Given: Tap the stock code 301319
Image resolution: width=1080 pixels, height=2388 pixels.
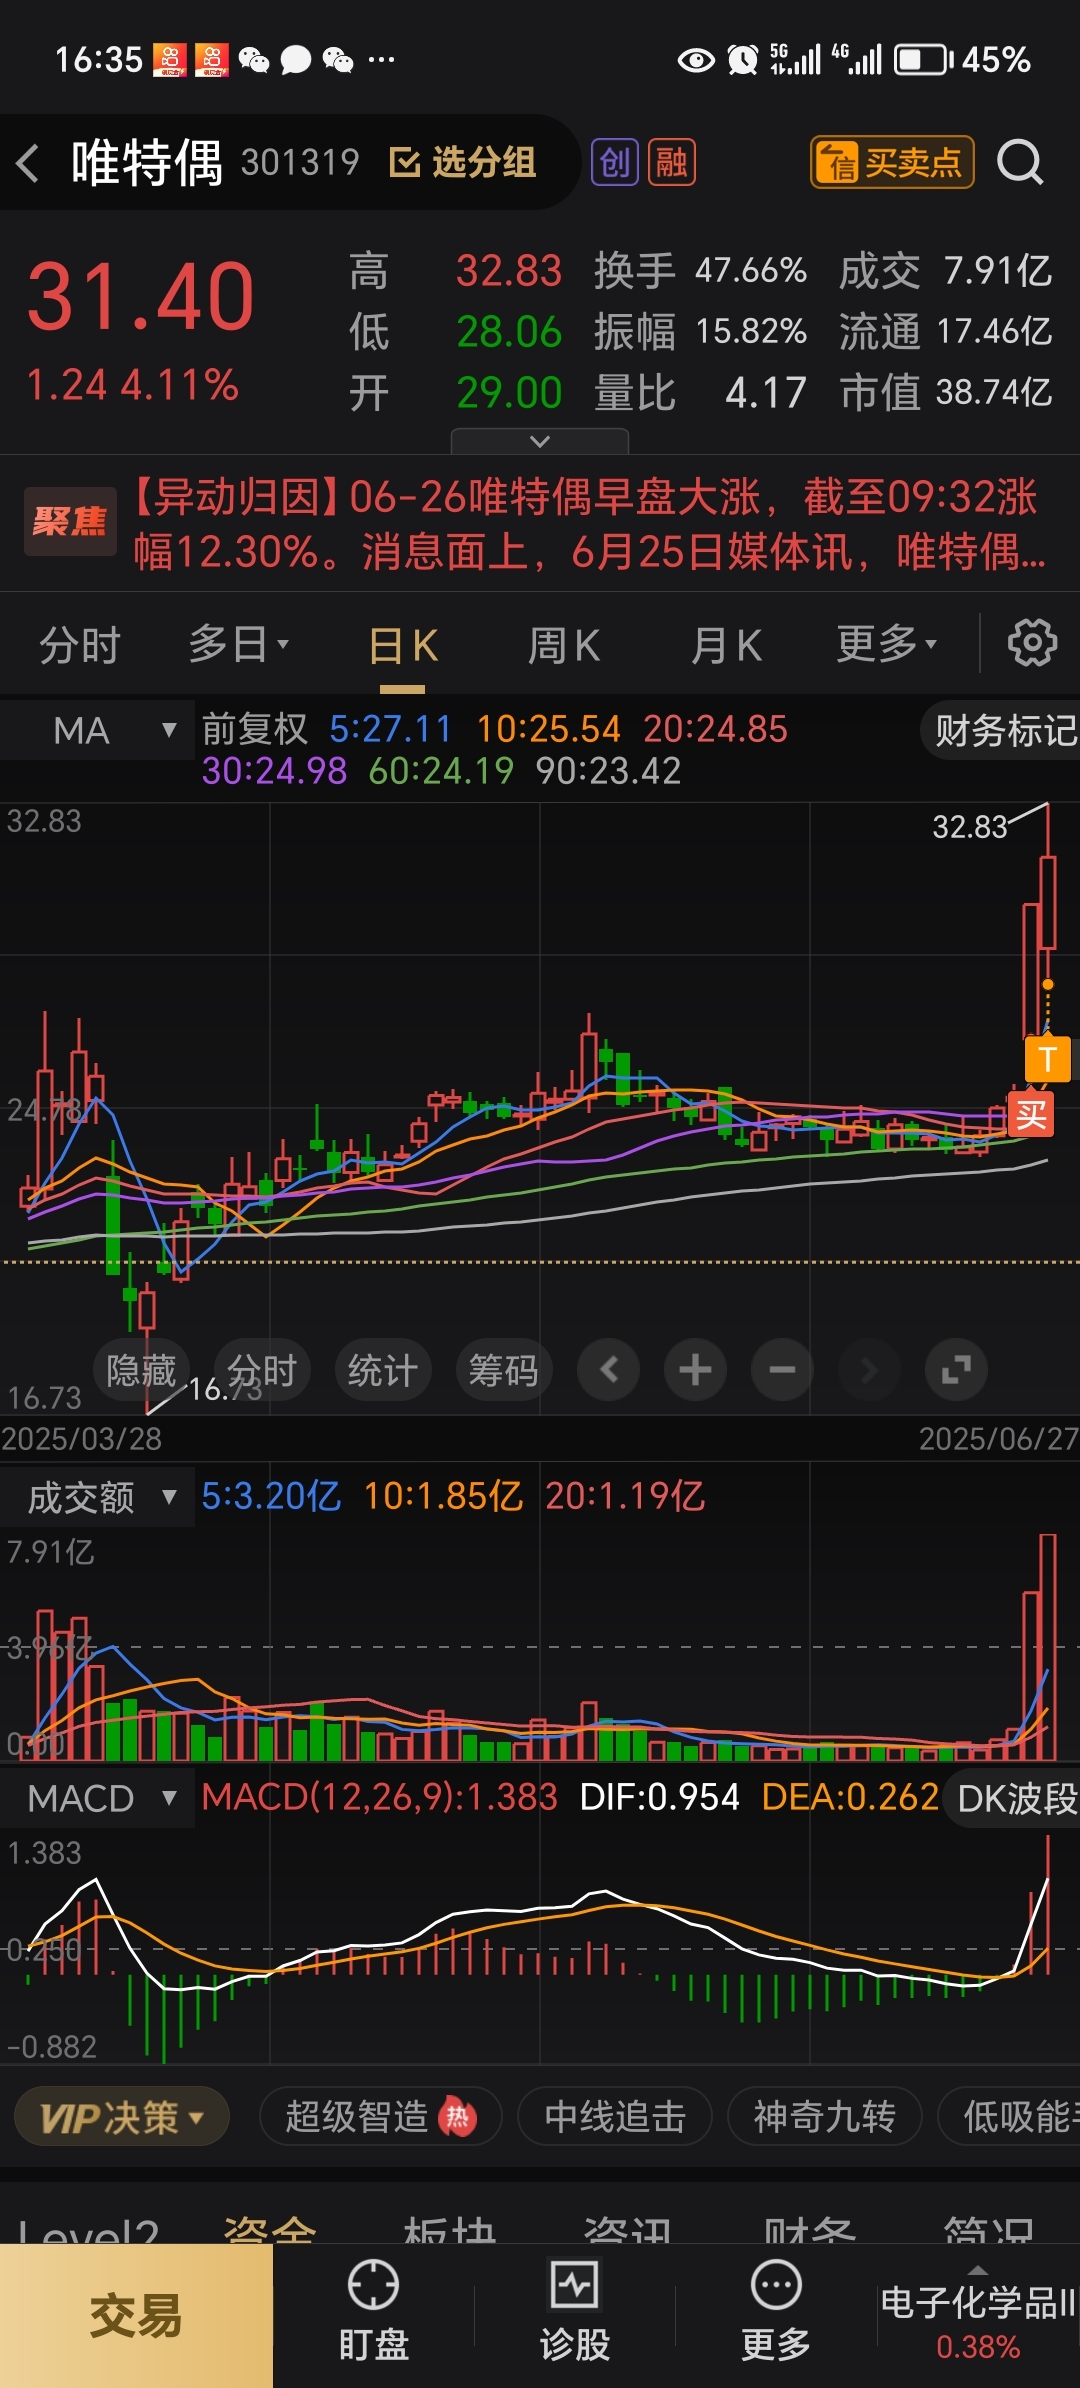Looking at the screenshot, I should 300,162.
